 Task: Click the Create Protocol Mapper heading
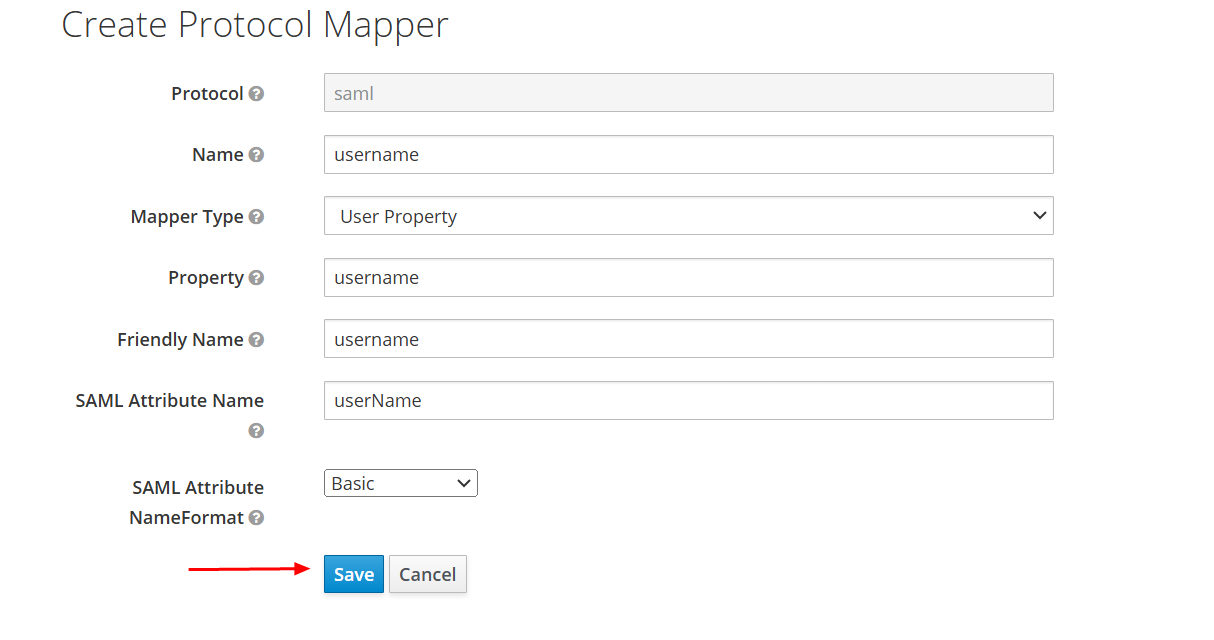pyautogui.click(x=255, y=25)
